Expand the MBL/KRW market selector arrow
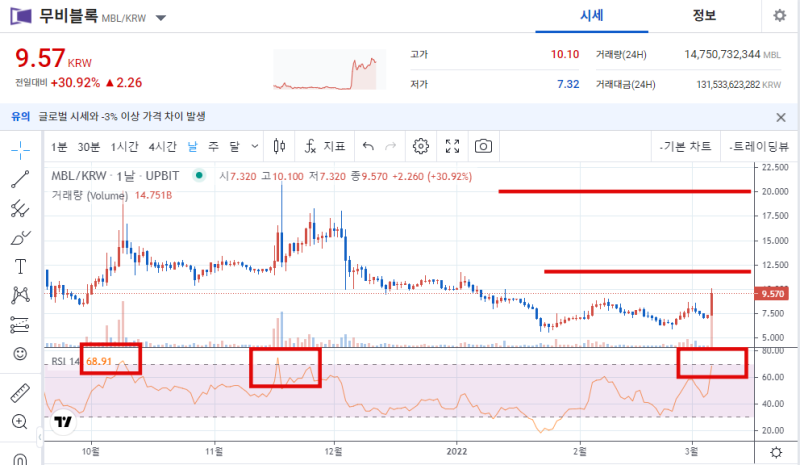 161,18
